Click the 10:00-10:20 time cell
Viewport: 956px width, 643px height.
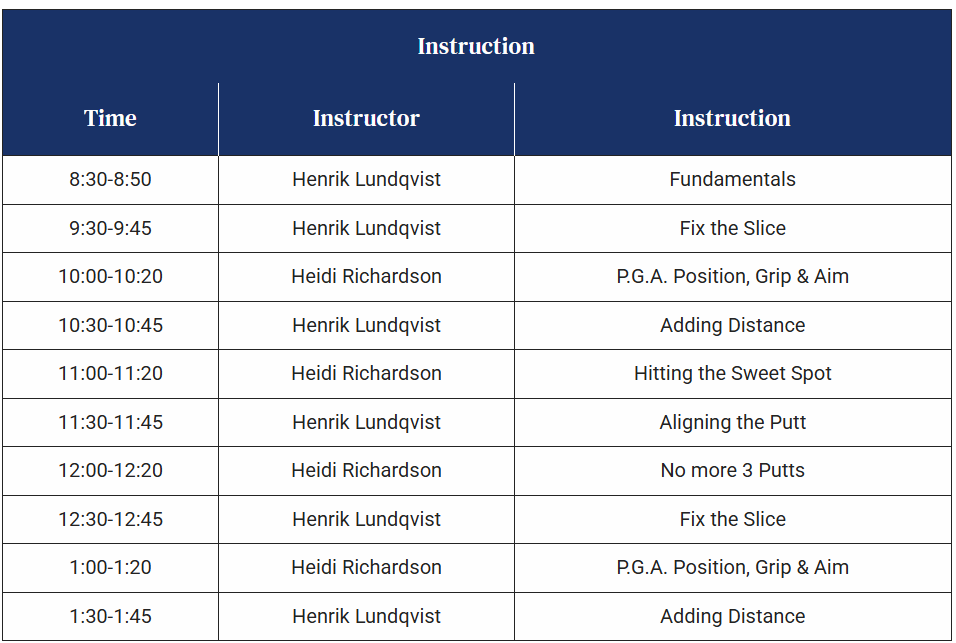(110, 277)
